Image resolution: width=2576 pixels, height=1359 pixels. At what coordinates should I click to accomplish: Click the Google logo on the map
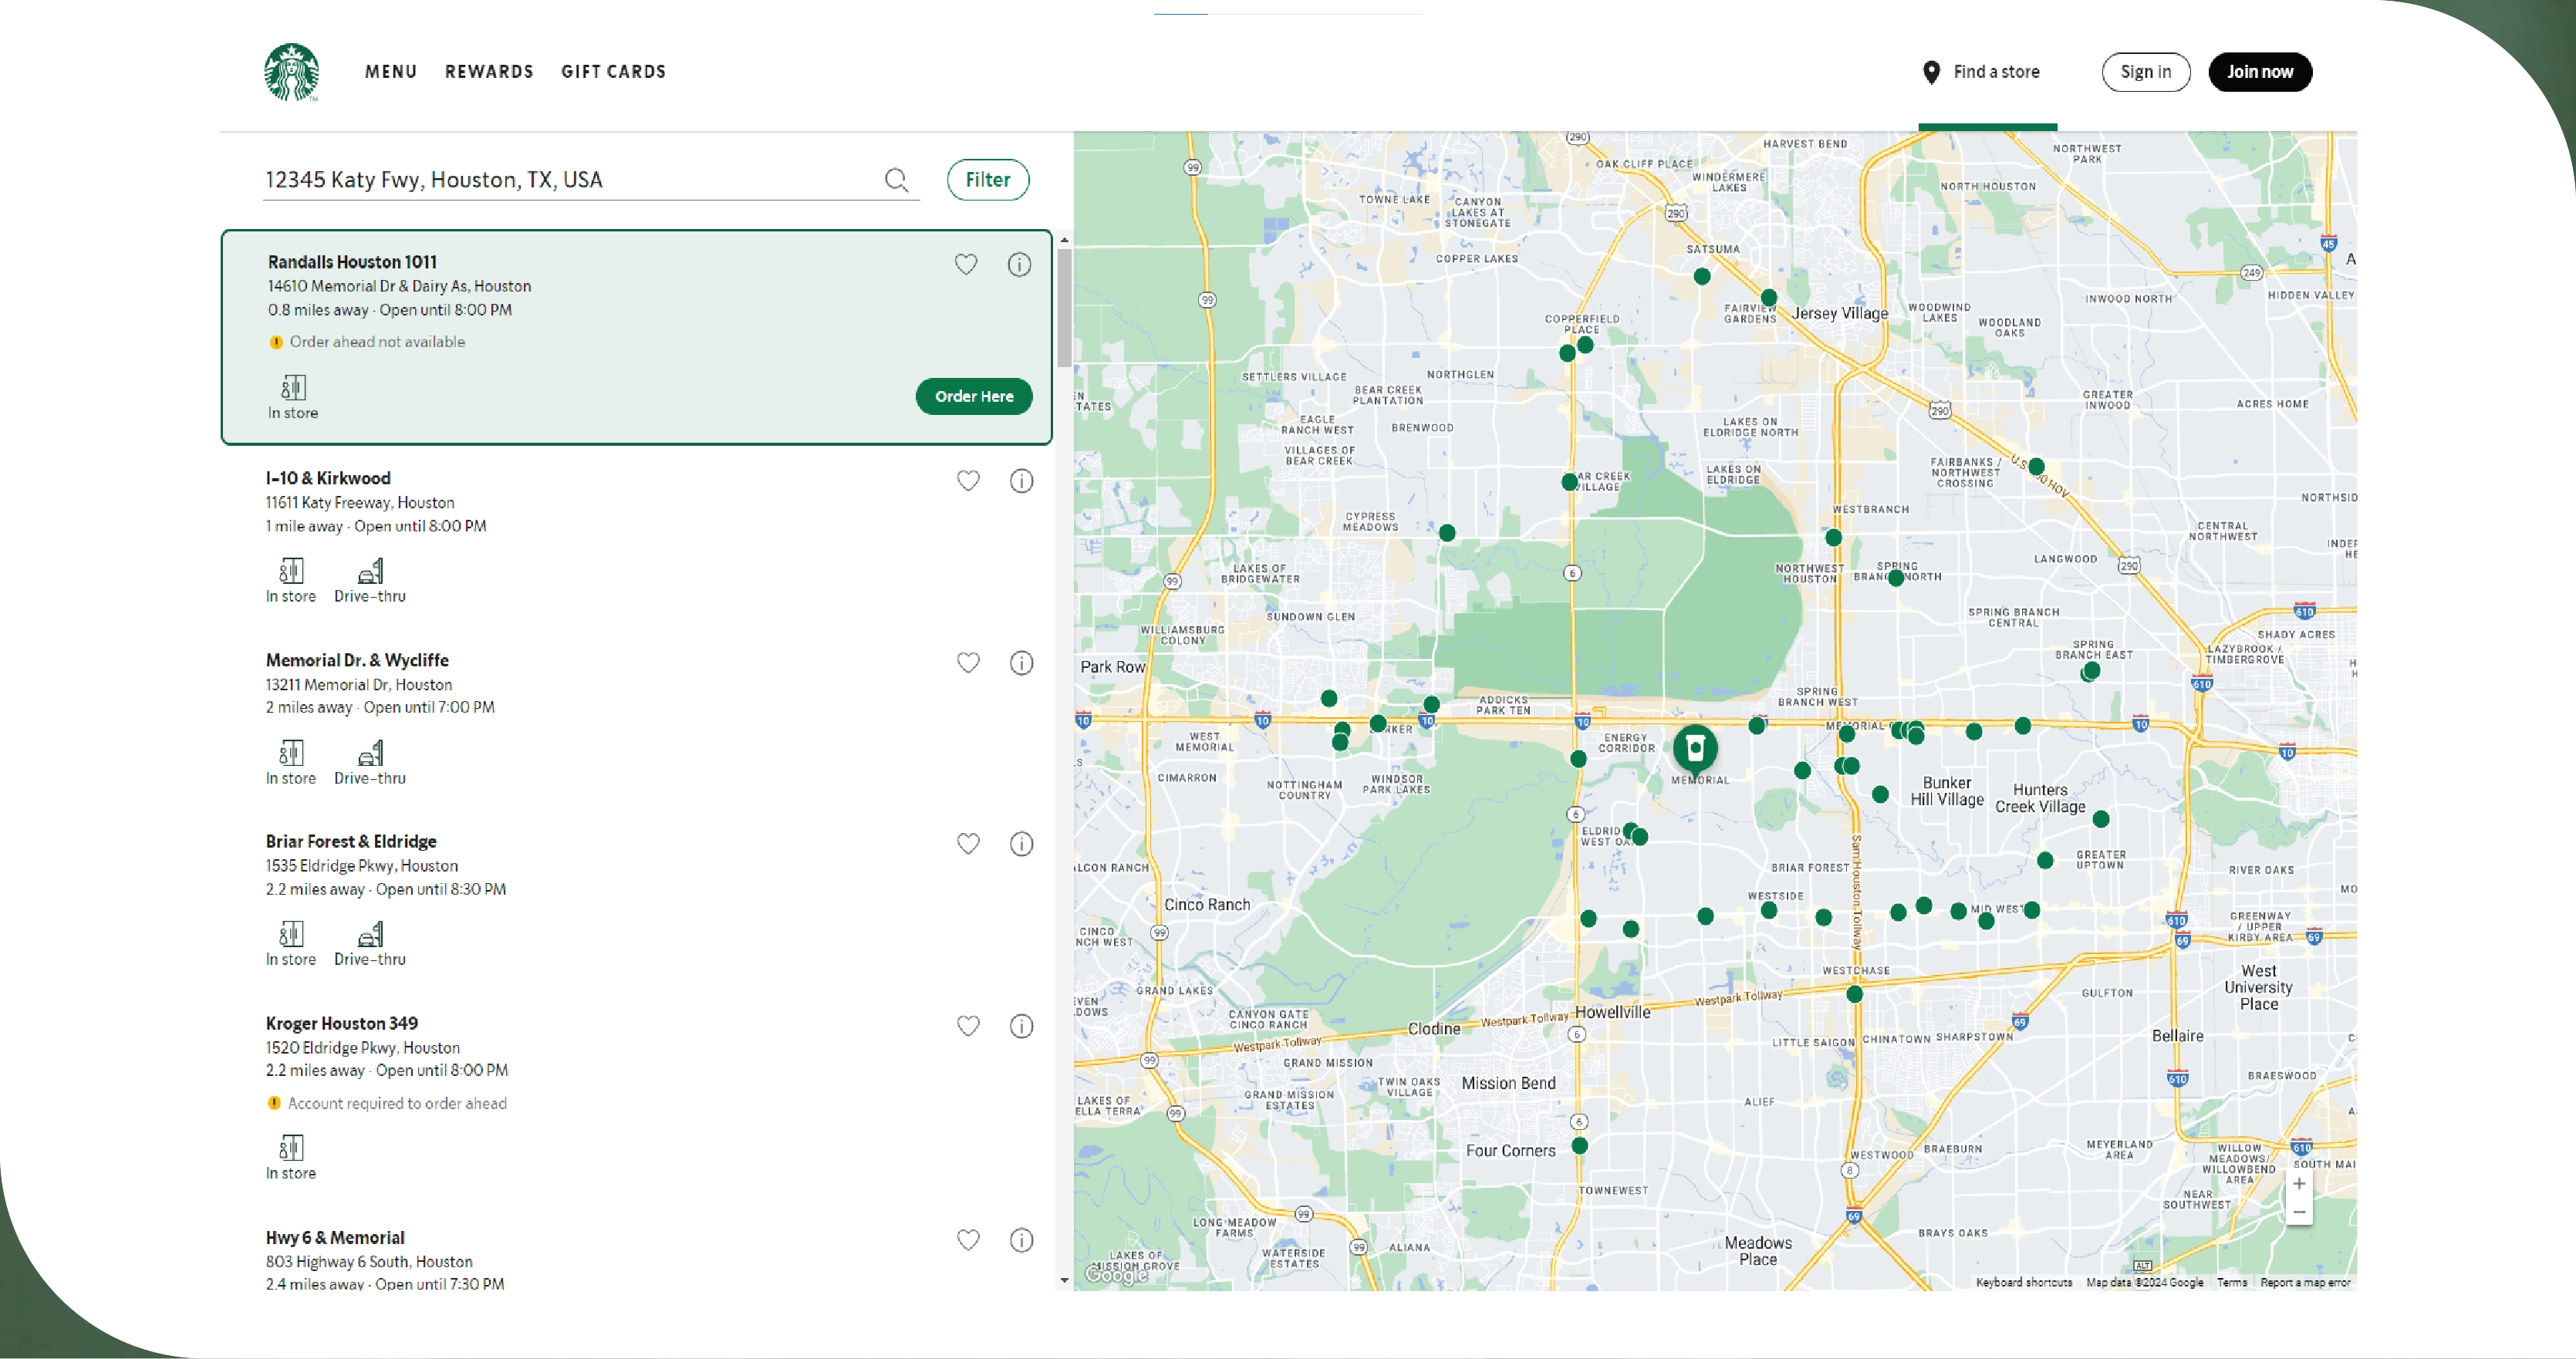(x=1117, y=1276)
